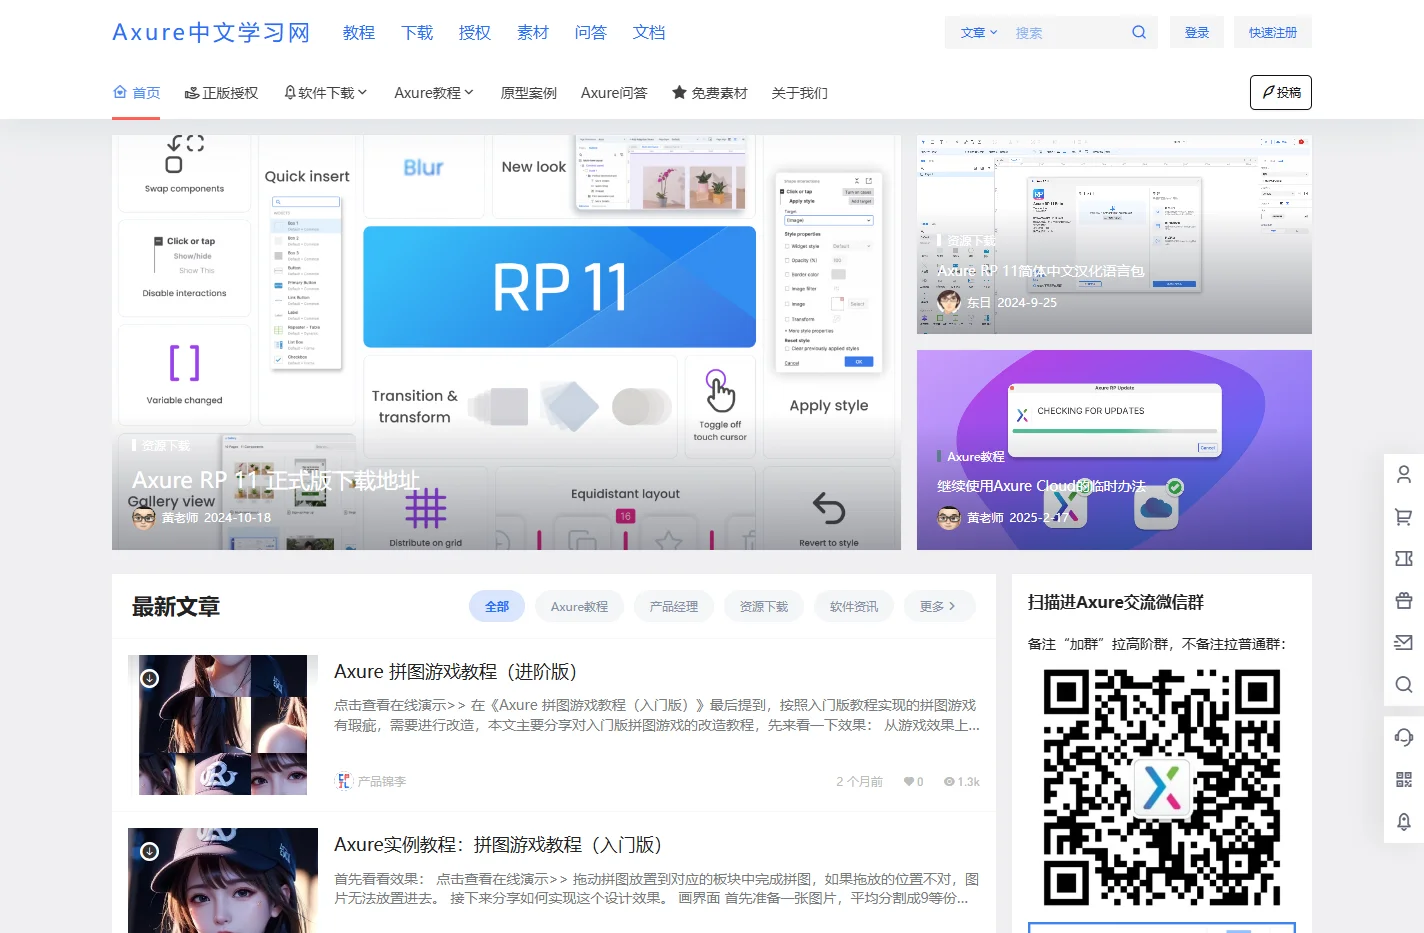
Task: Click the 快速注册 button
Action: pyautogui.click(x=1273, y=32)
